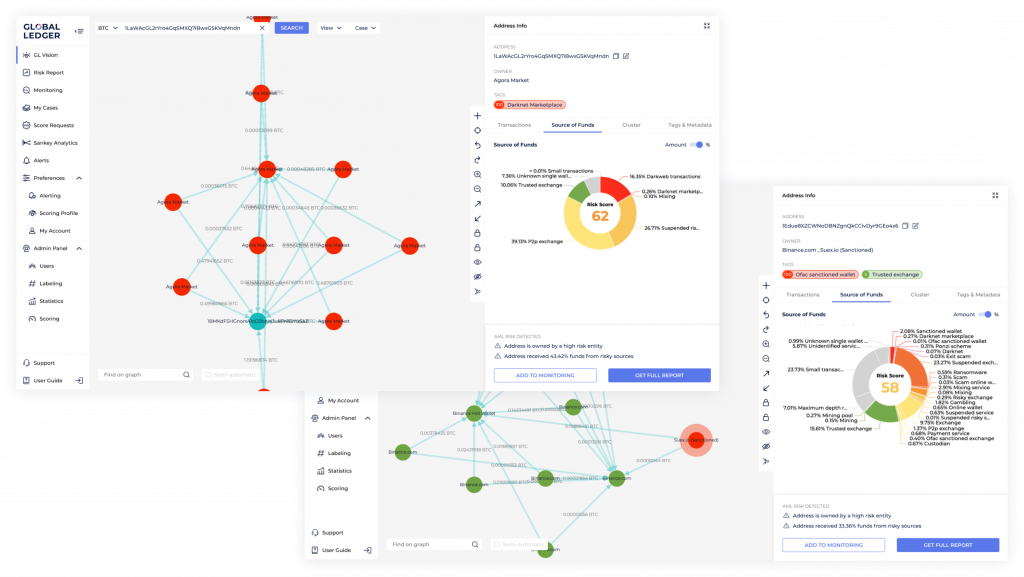Edit the Agora Market address label
The image size is (1024, 577).
point(626,56)
